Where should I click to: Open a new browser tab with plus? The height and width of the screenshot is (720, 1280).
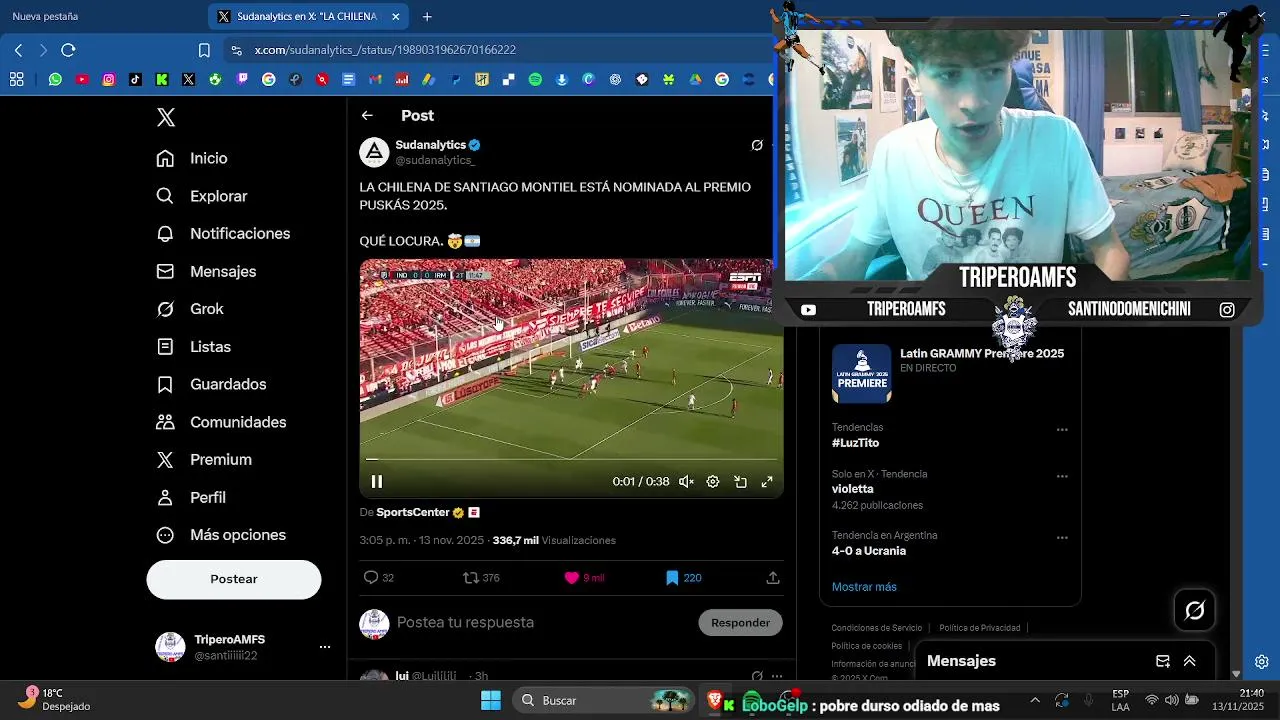(427, 16)
